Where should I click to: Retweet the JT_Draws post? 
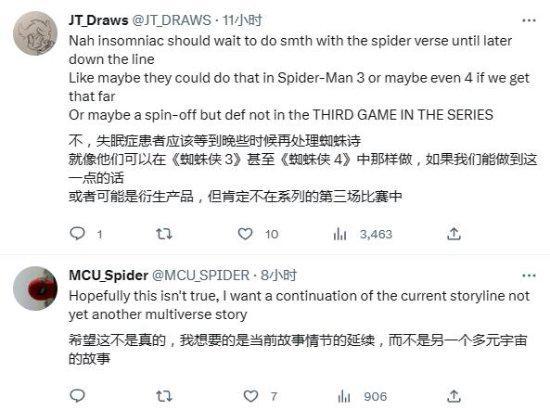pos(164,234)
